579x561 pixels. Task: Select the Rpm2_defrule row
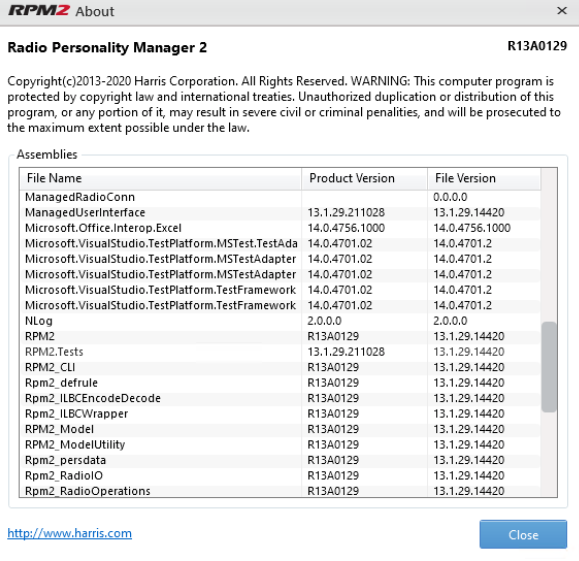tap(280, 383)
